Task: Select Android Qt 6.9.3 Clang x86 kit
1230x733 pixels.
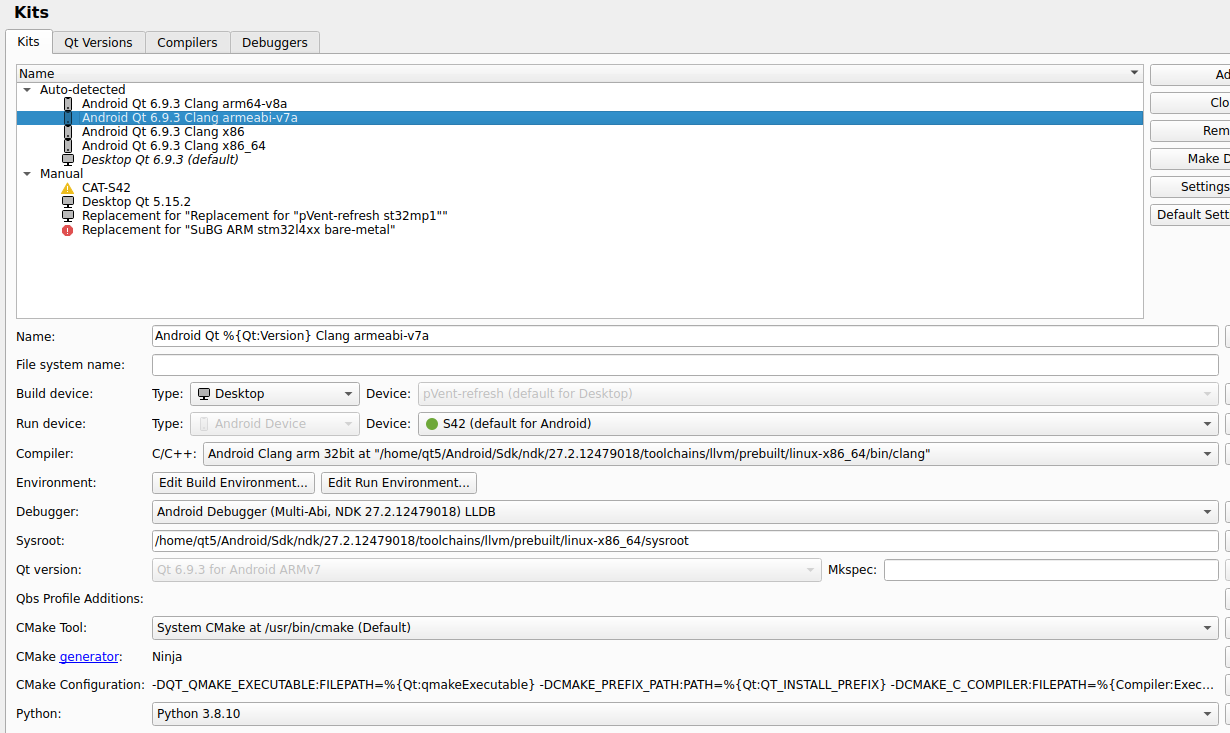Action: pos(163,132)
